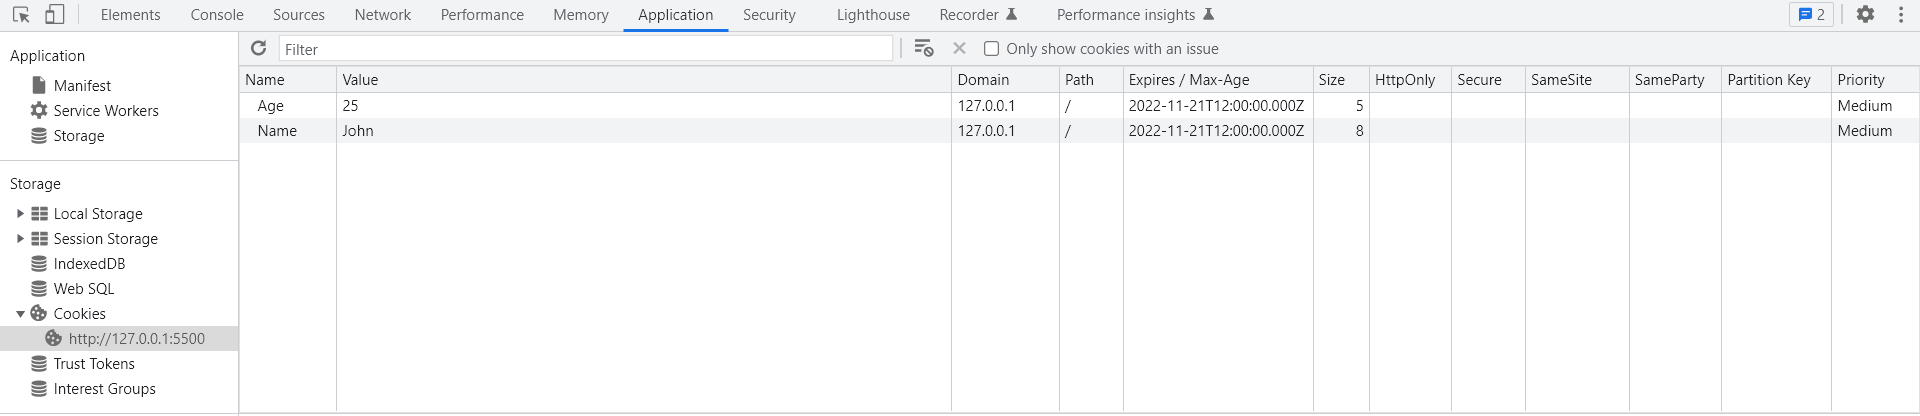Viewport: 1920px width, 416px height.
Task: Open DevTools settings gear
Action: coord(1865,15)
